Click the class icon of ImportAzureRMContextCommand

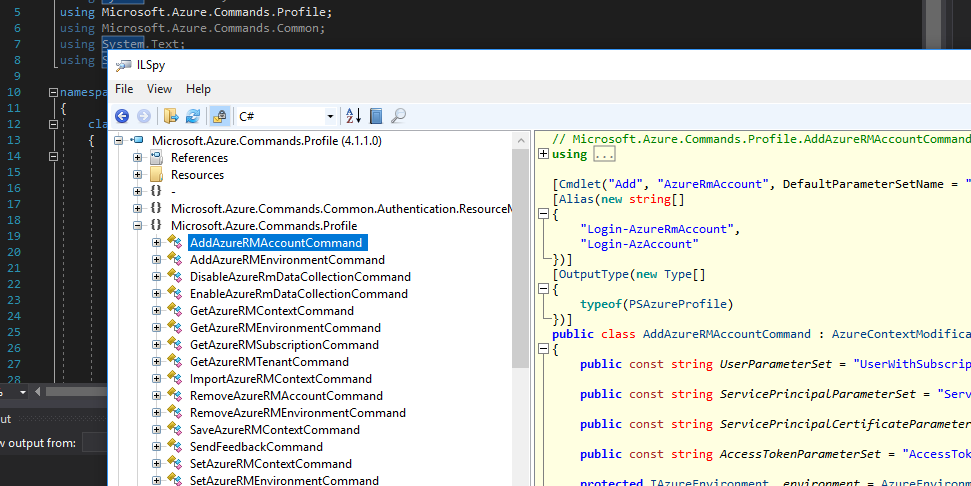coord(175,379)
